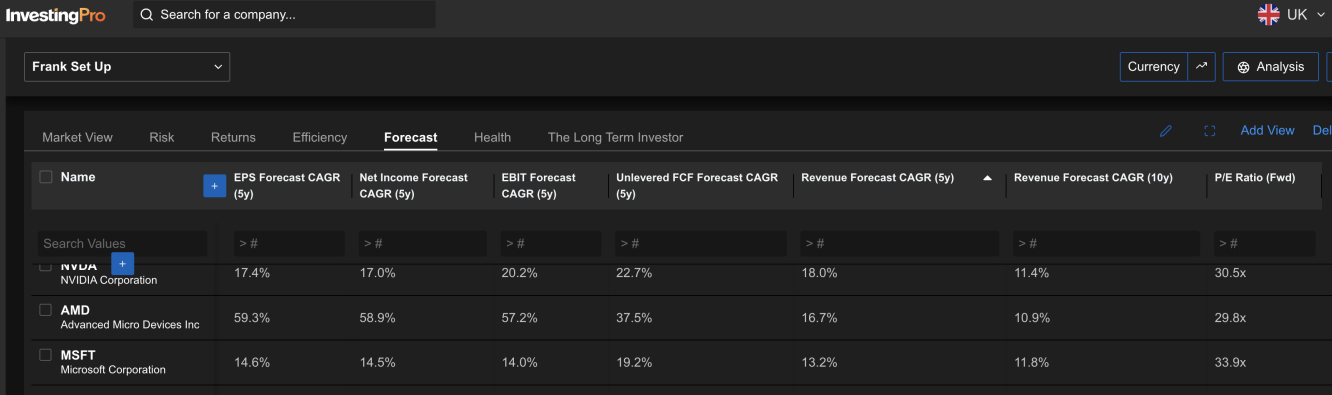The height and width of the screenshot is (395, 1332).
Task: Click the UK flag icon
Action: click(x=1268, y=14)
